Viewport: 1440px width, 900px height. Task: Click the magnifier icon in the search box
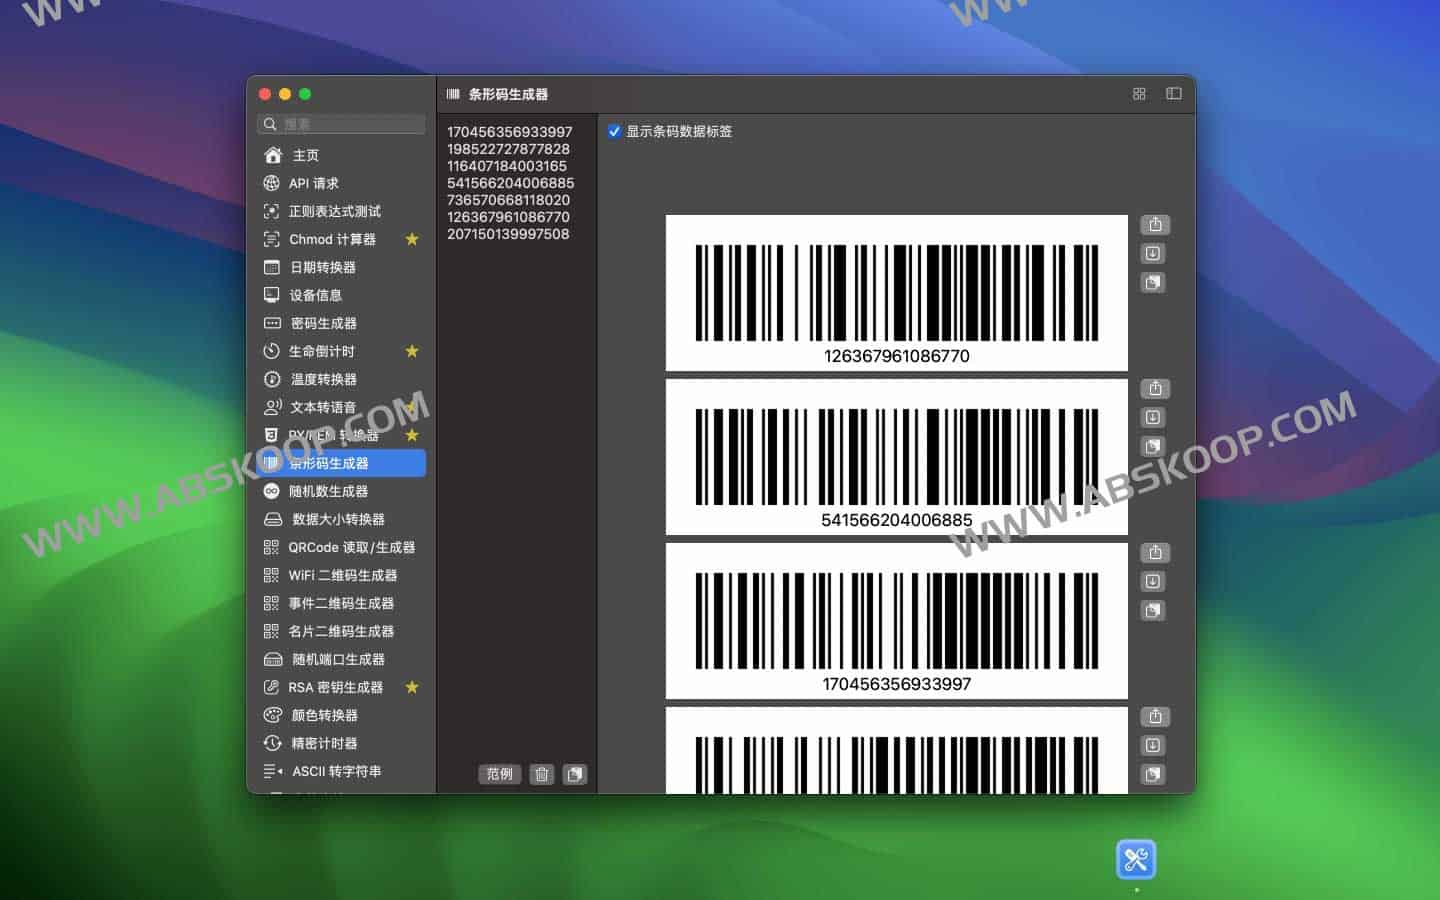tap(270, 123)
